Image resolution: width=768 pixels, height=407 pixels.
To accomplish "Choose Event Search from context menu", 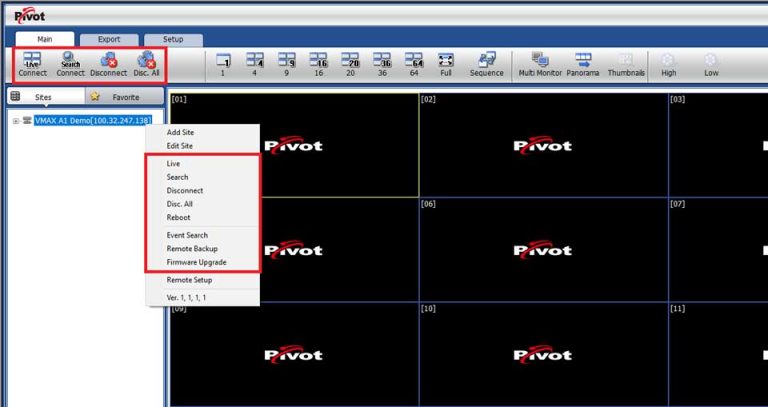I will point(187,235).
